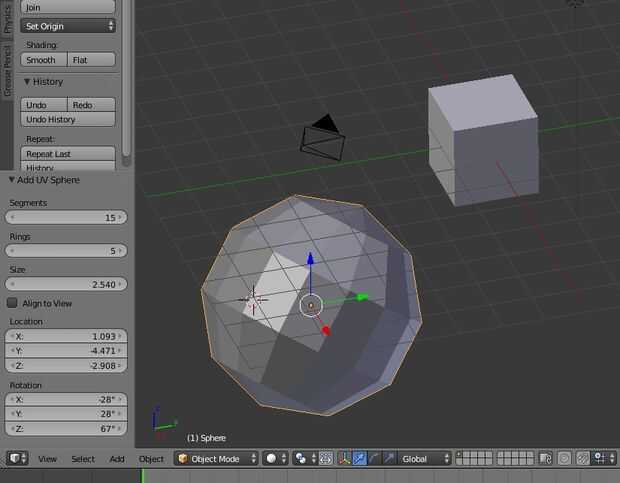Click the Redo button
Image resolution: width=620 pixels, height=483 pixels.
(x=92, y=105)
